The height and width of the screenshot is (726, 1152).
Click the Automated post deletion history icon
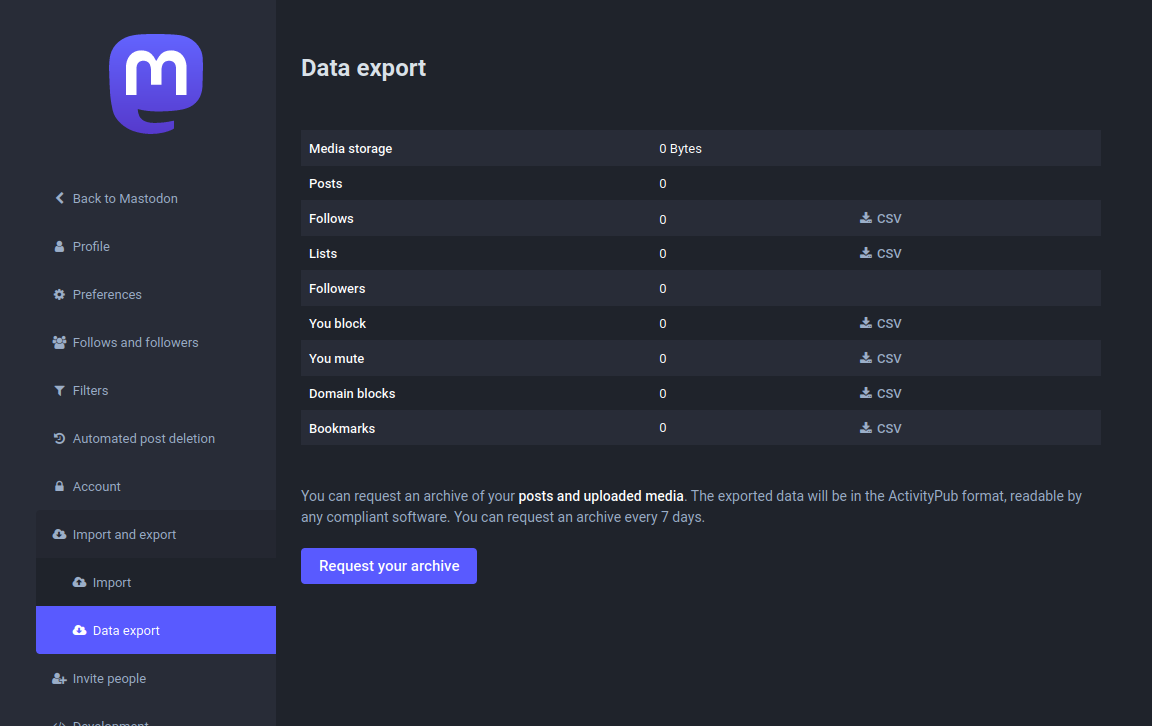(58, 438)
